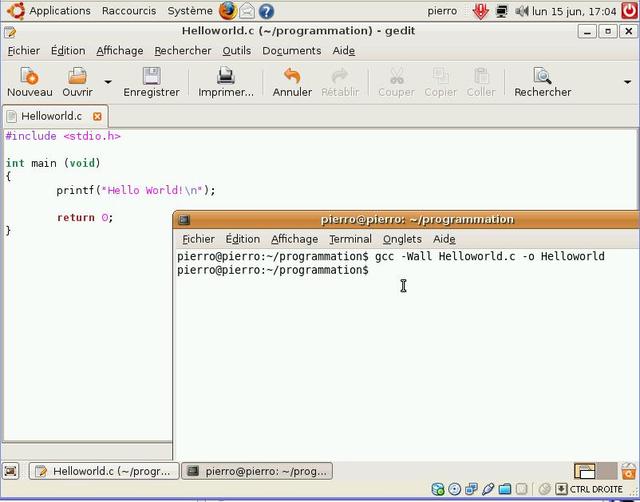Click the show desktop icon in bottom panel
The width and height of the screenshot is (640, 502).
click(11, 471)
